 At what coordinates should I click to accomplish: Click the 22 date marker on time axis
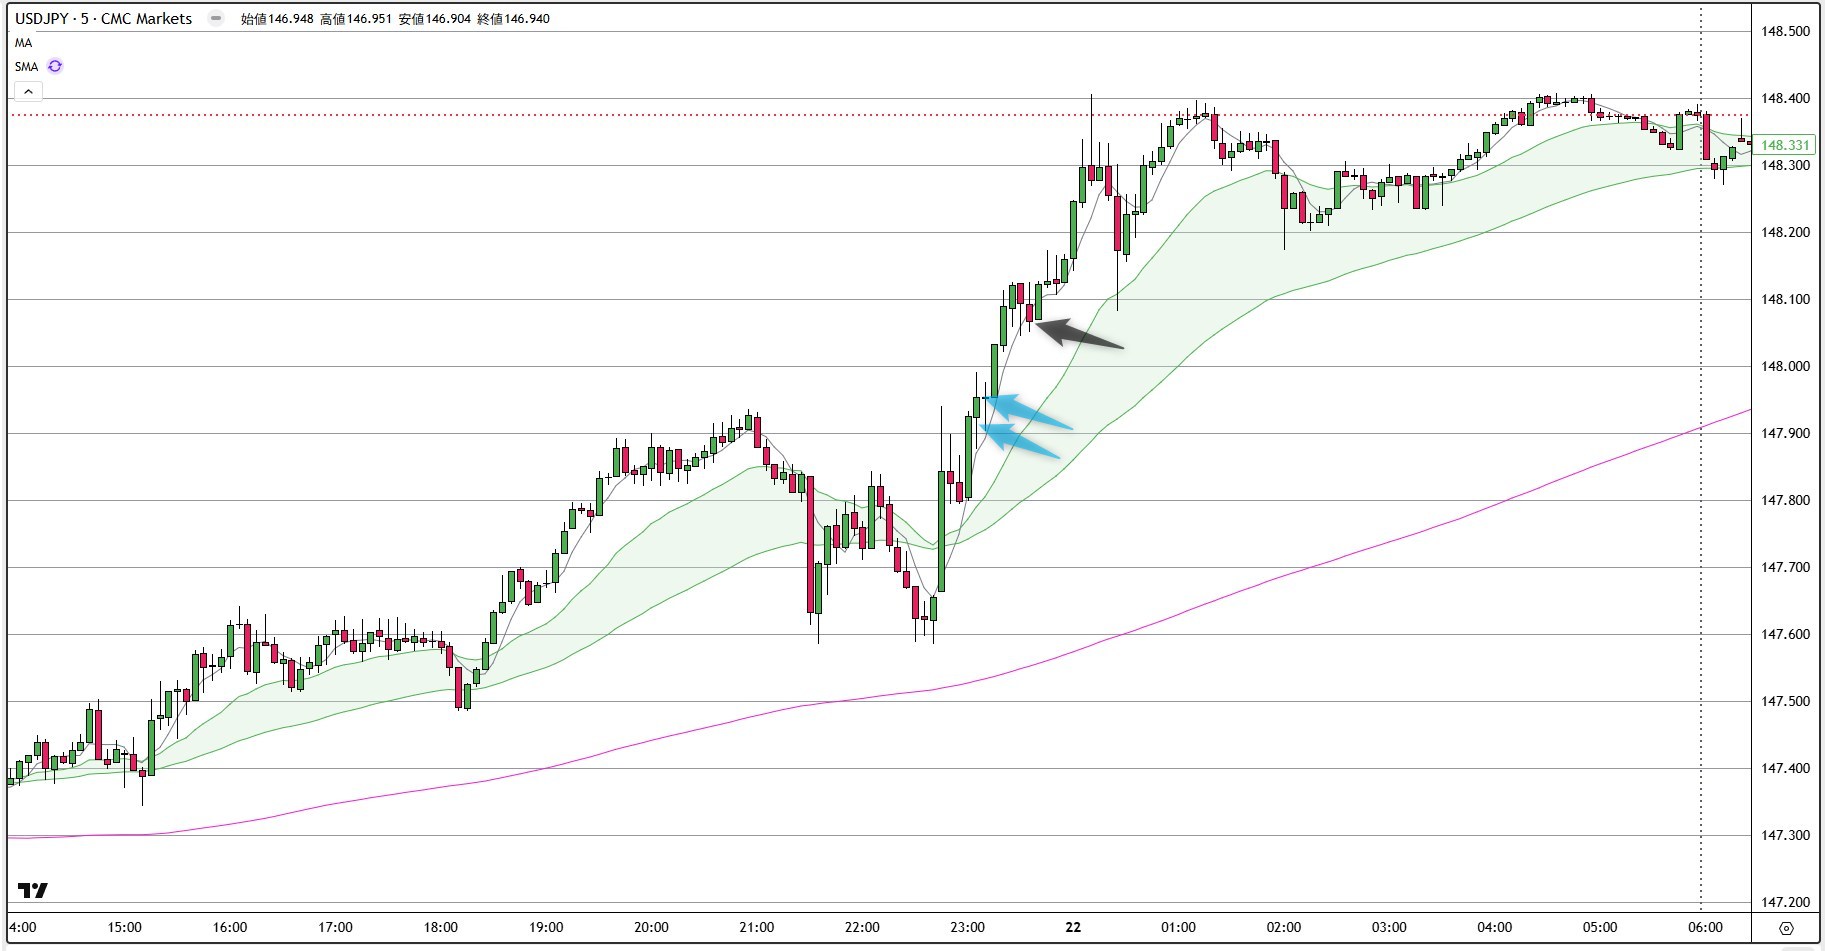click(x=1073, y=927)
